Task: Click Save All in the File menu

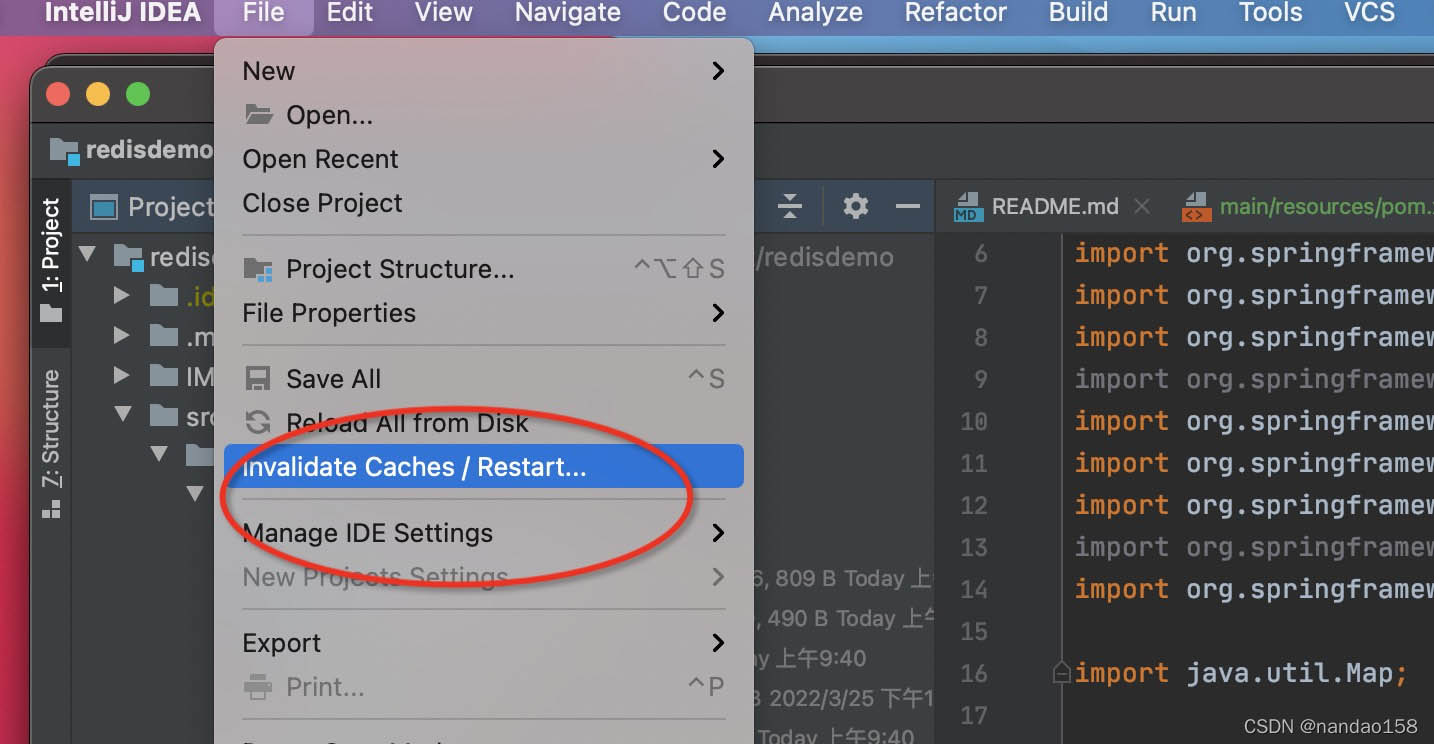Action: tap(484, 379)
